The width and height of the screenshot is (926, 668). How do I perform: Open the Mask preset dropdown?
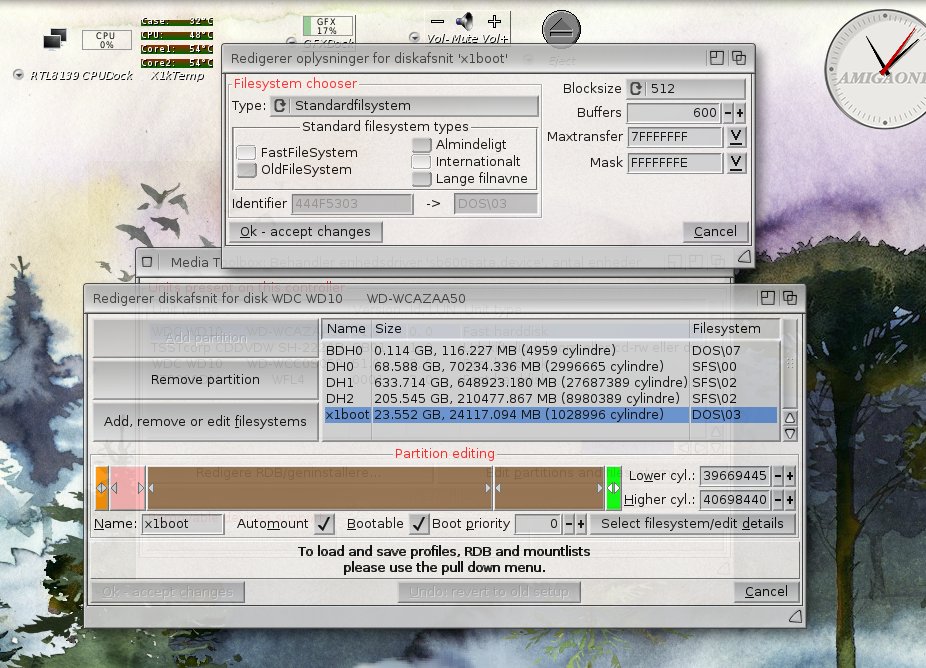tap(735, 162)
